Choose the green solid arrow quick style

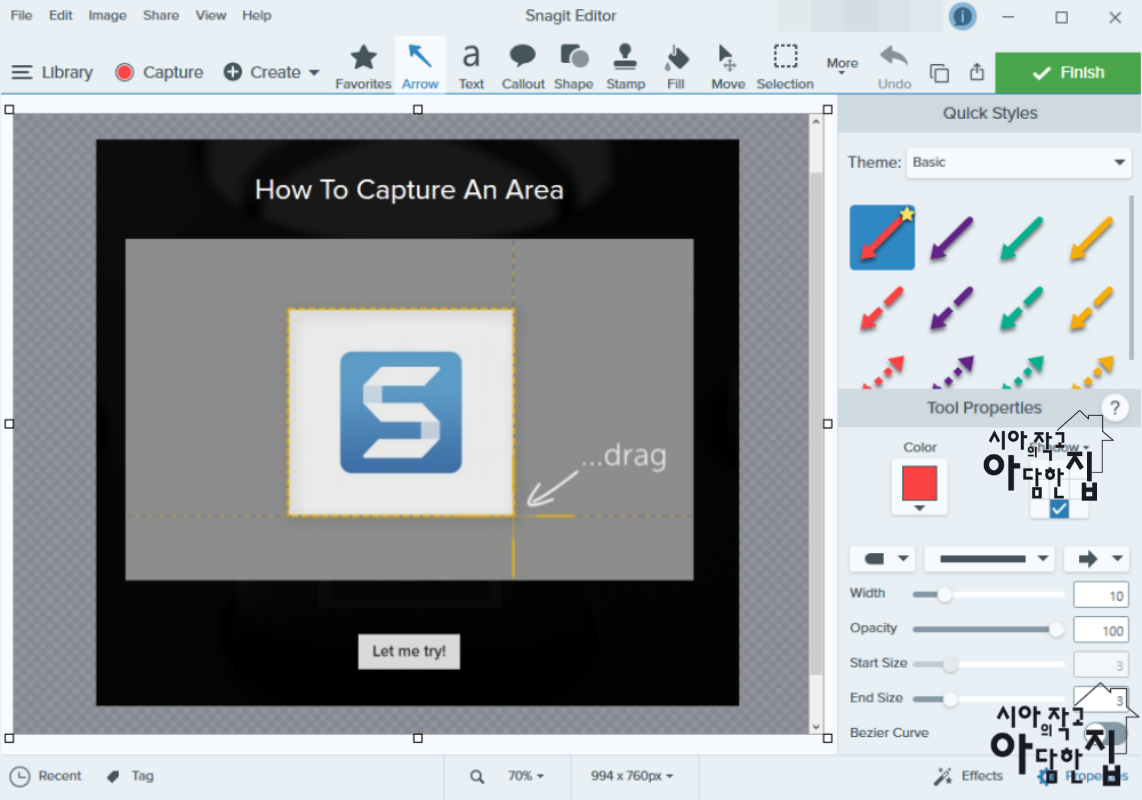1021,238
